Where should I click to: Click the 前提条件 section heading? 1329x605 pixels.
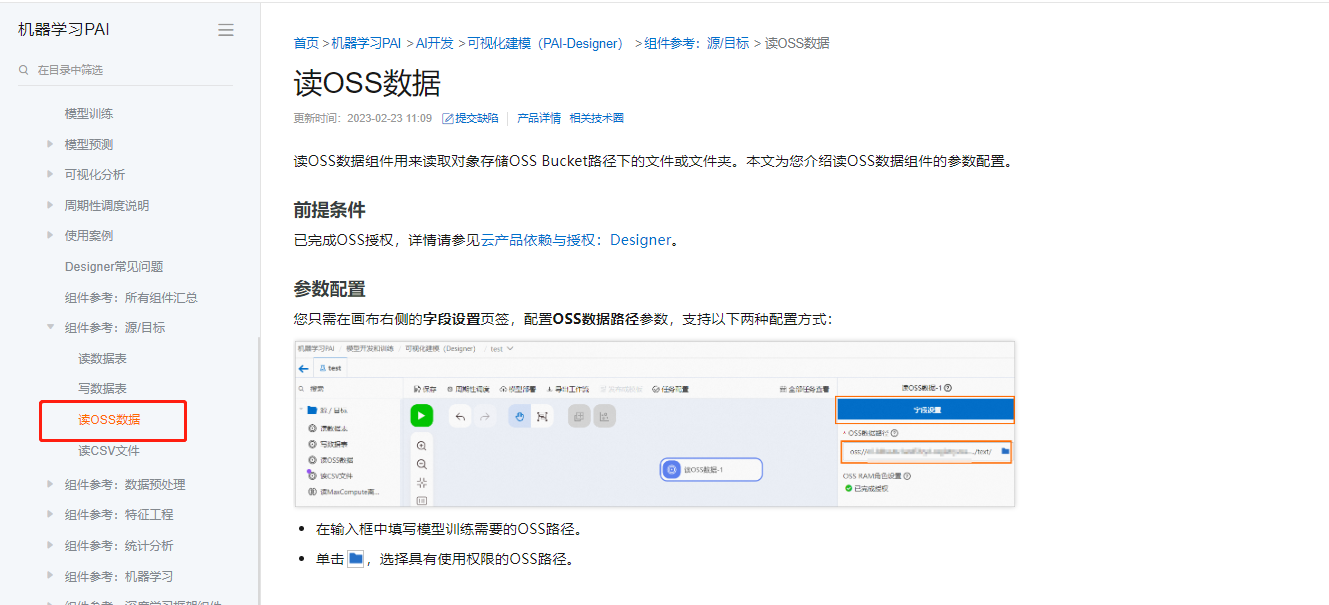[x=329, y=210]
